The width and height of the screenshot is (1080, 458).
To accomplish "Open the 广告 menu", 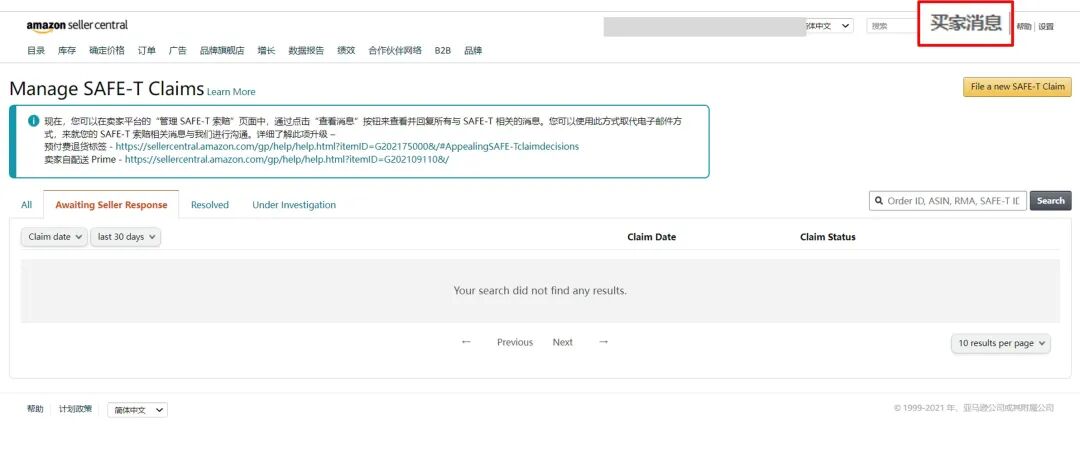I will click(178, 50).
